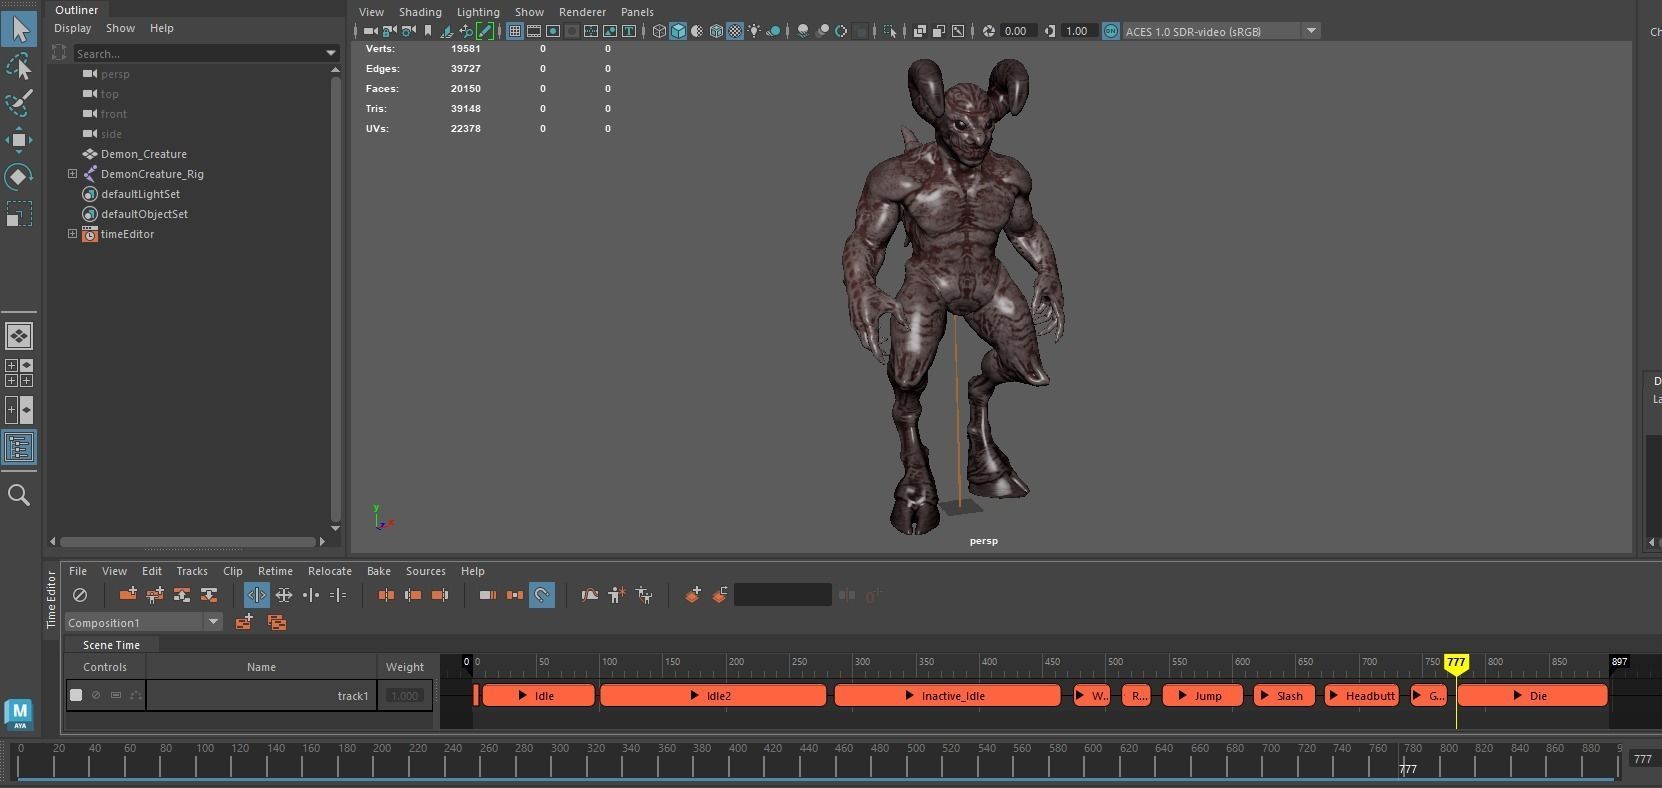Select Demon_Creature in the Outliner
1662x788 pixels.
[143, 154]
